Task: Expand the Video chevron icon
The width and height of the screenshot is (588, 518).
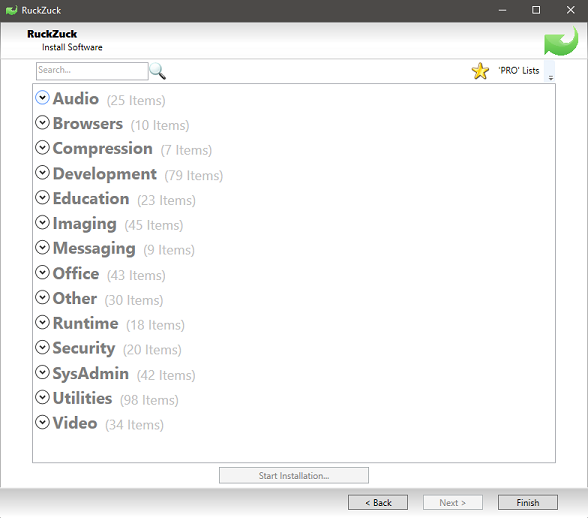Action: [x=42, y=422]
